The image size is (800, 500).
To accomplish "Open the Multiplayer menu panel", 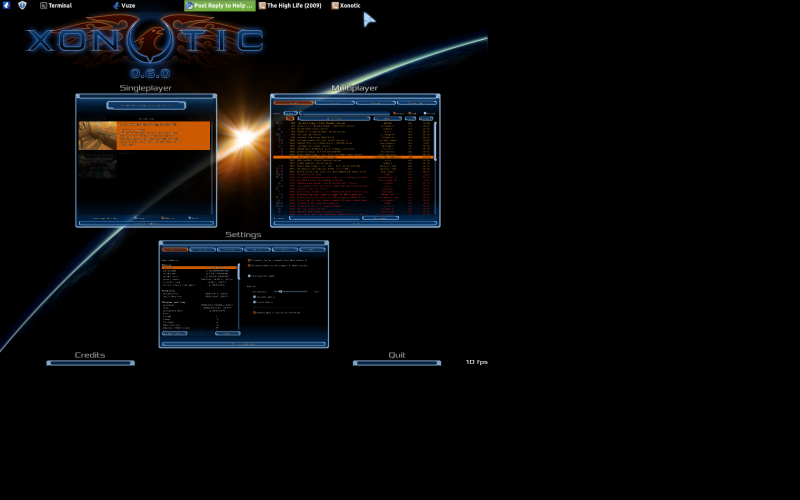I will 355,160.
